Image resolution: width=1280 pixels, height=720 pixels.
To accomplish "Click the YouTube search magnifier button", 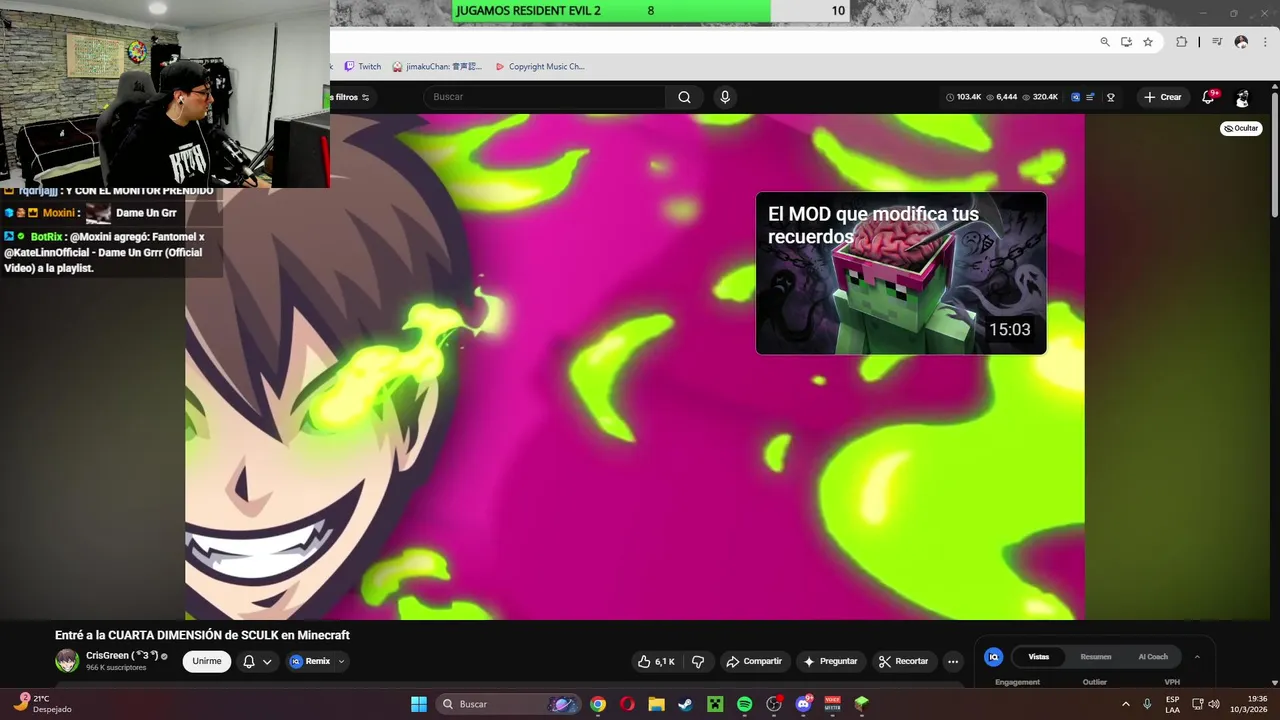I will click(684, 97).
